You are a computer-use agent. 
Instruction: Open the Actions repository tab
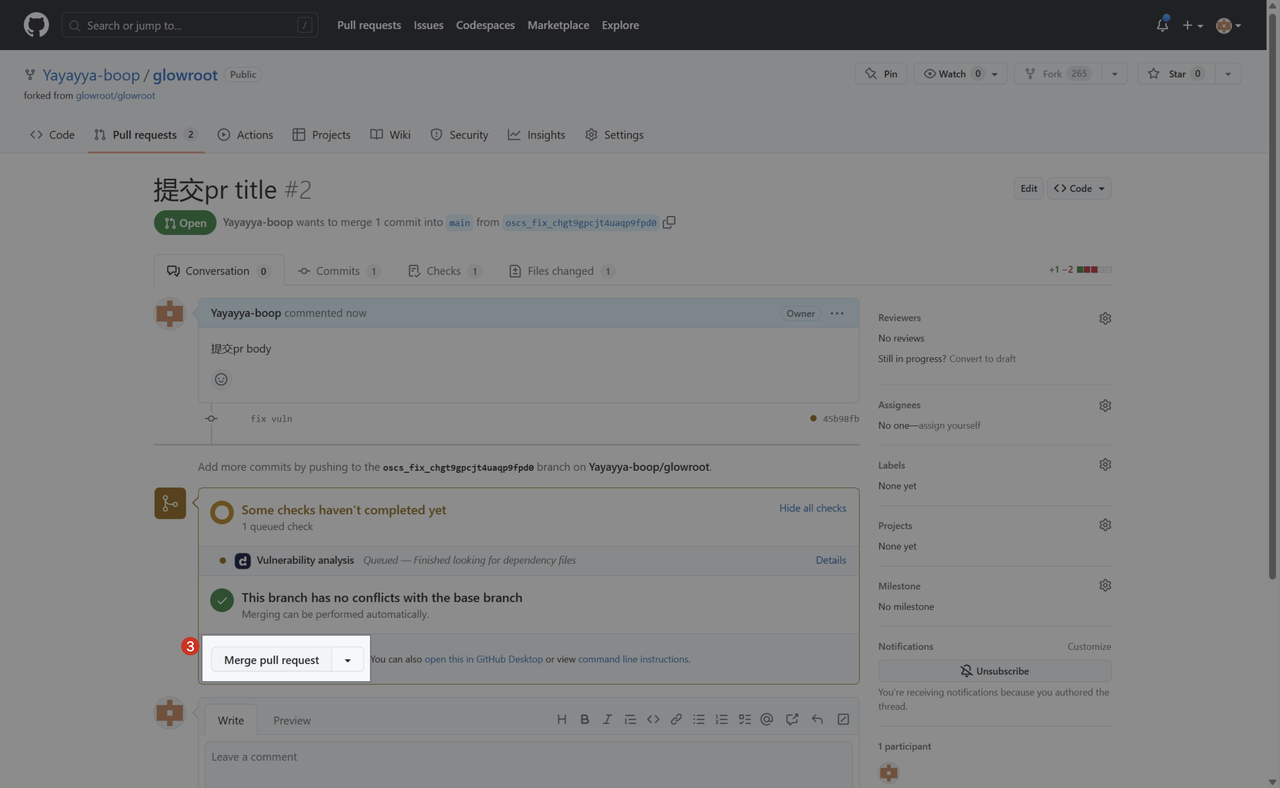245,135
